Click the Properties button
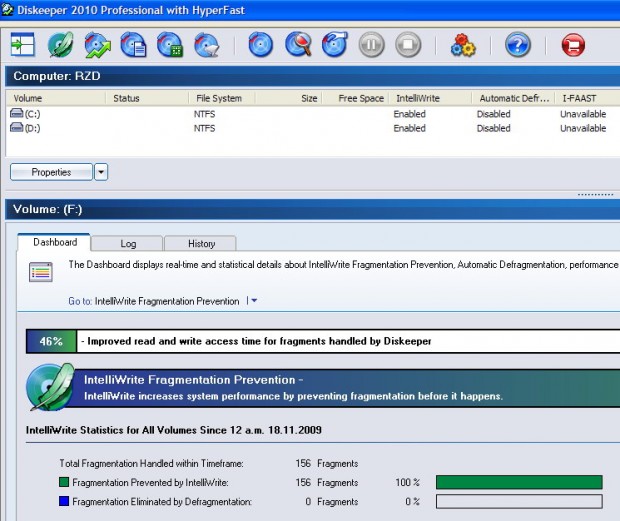620x521 pixels. coord(51,172)
